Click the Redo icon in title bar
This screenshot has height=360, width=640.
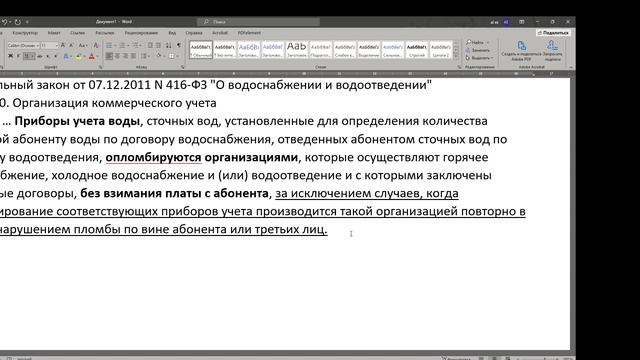(x=18, y=22)
